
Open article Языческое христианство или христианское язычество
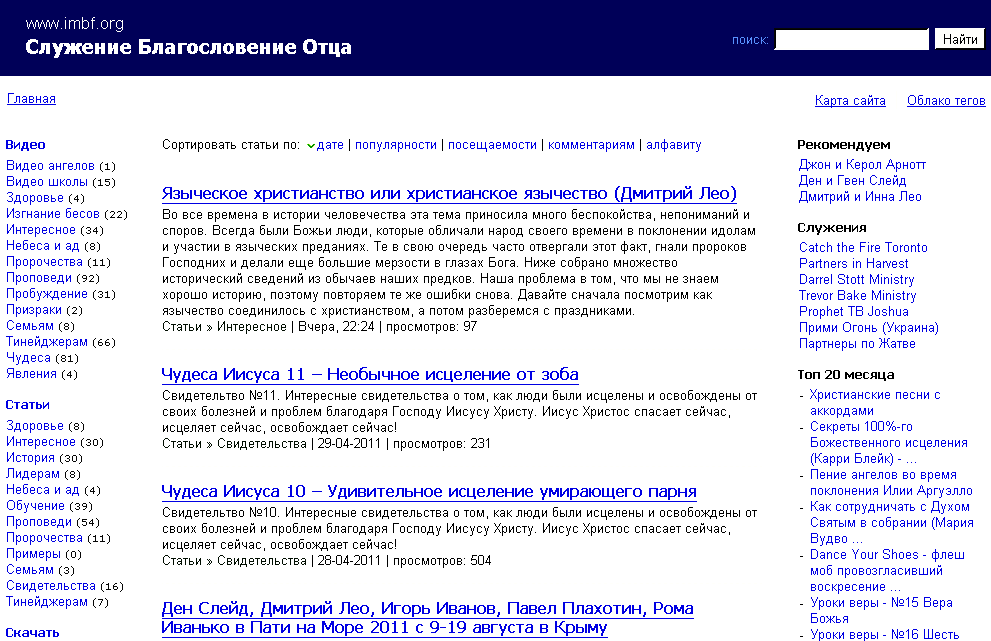pos(449,193)
